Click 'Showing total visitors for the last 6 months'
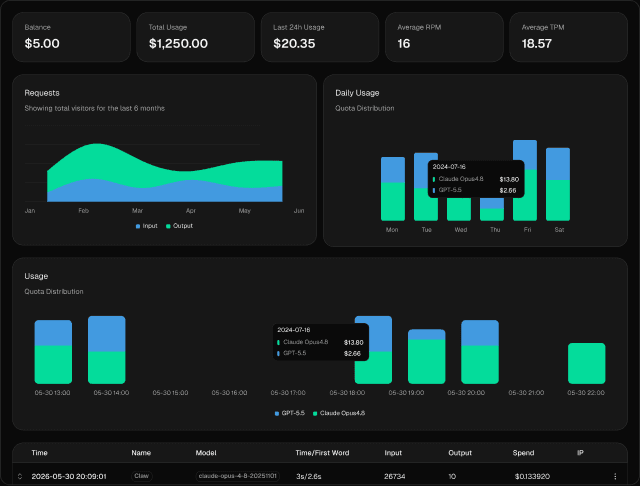This screenshot has width=640, height=486. 95,108
